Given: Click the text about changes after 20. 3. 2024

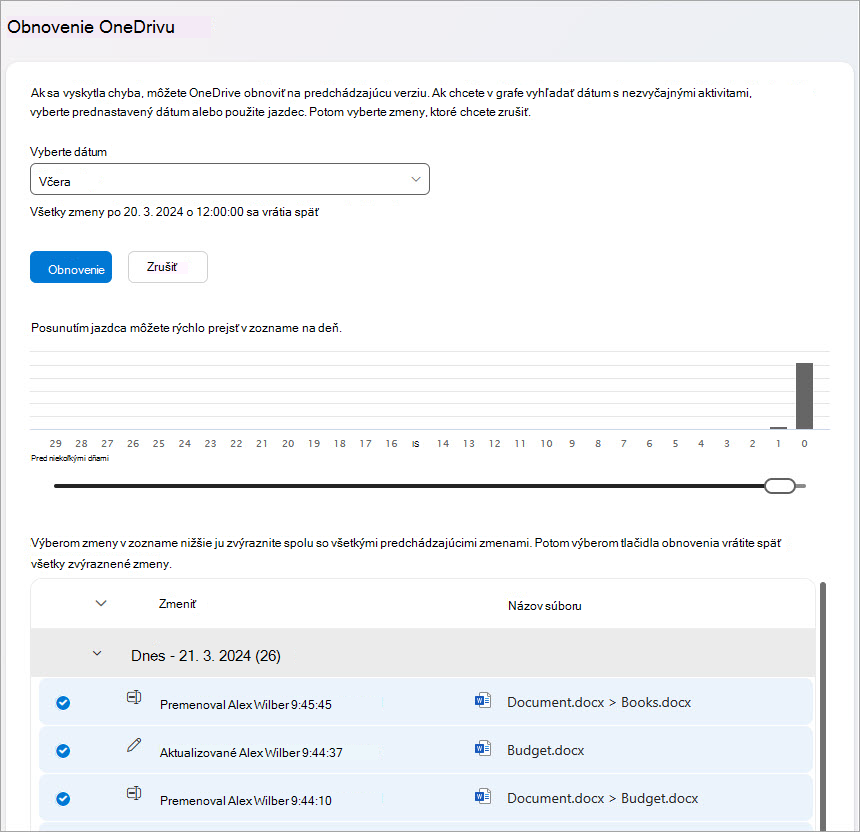Looking at the screenshot, I should 174,212.
